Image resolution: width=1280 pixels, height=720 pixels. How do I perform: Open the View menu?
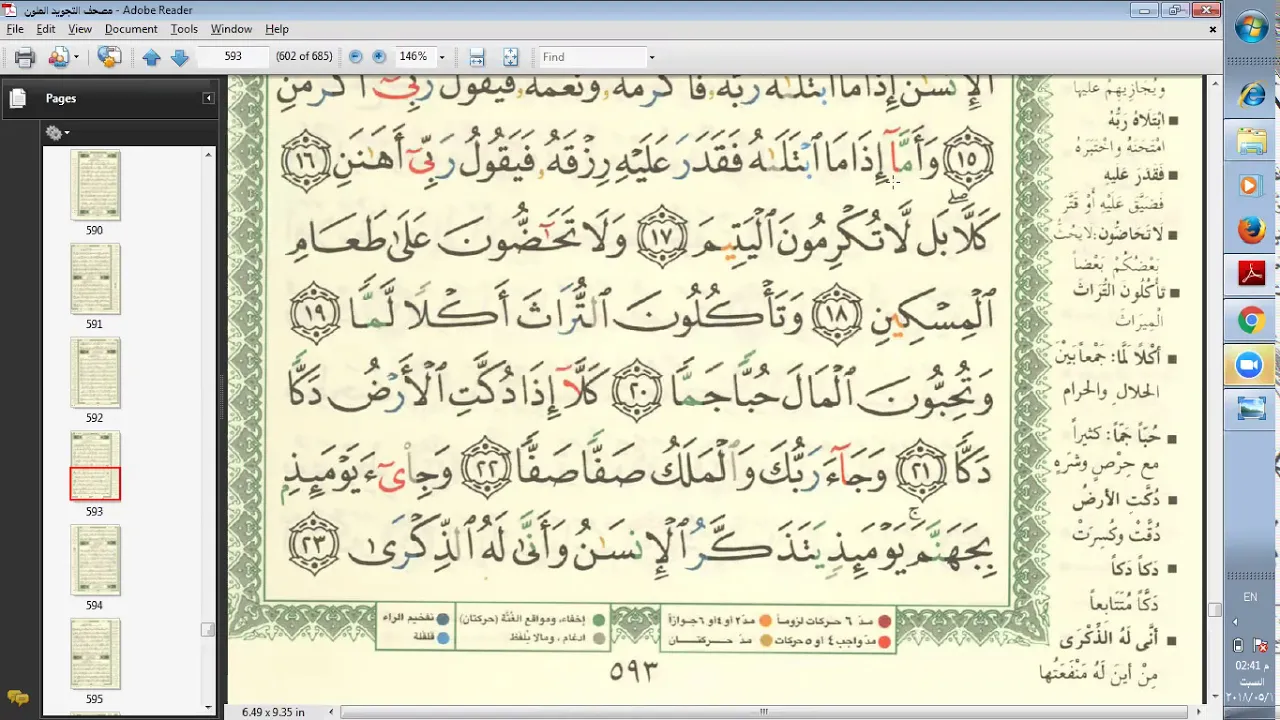(80, 29)
